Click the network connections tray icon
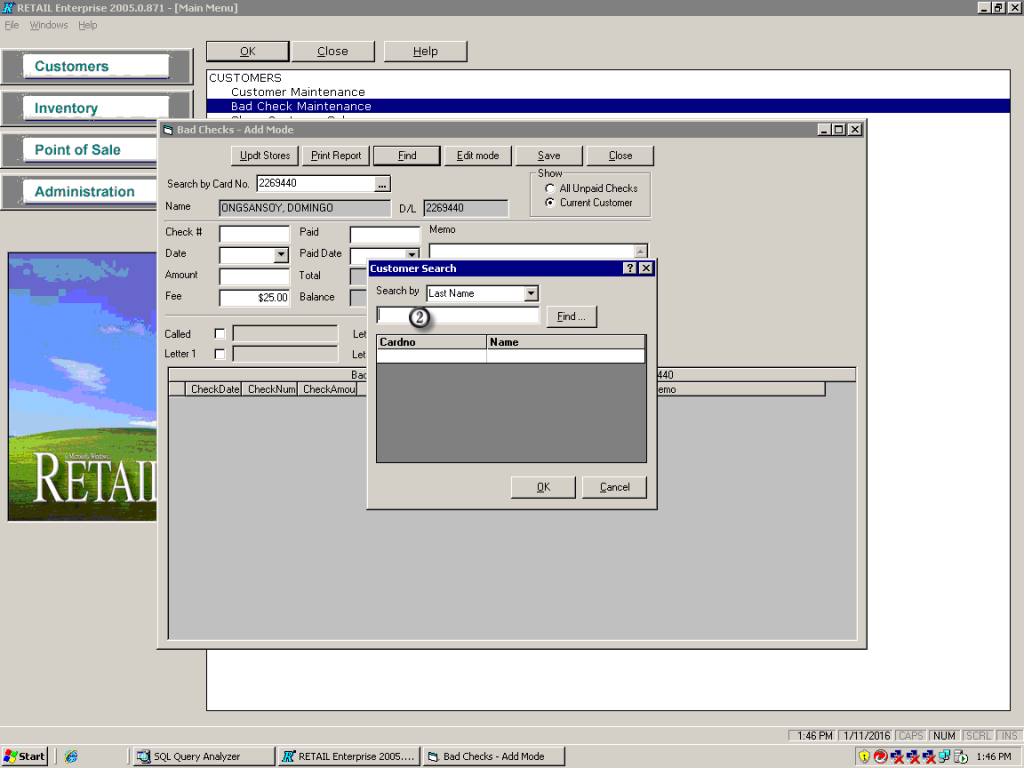The height and width of the screenshot is (768, 1024). point(944,756)
